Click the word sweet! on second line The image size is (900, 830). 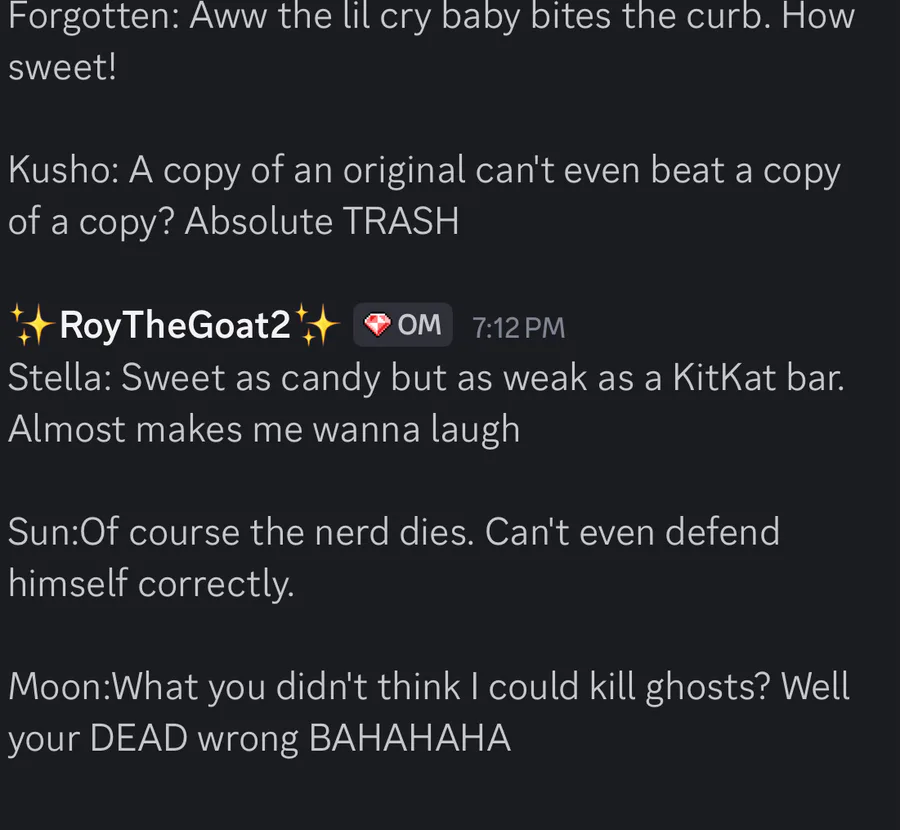[x=63, y=67]
